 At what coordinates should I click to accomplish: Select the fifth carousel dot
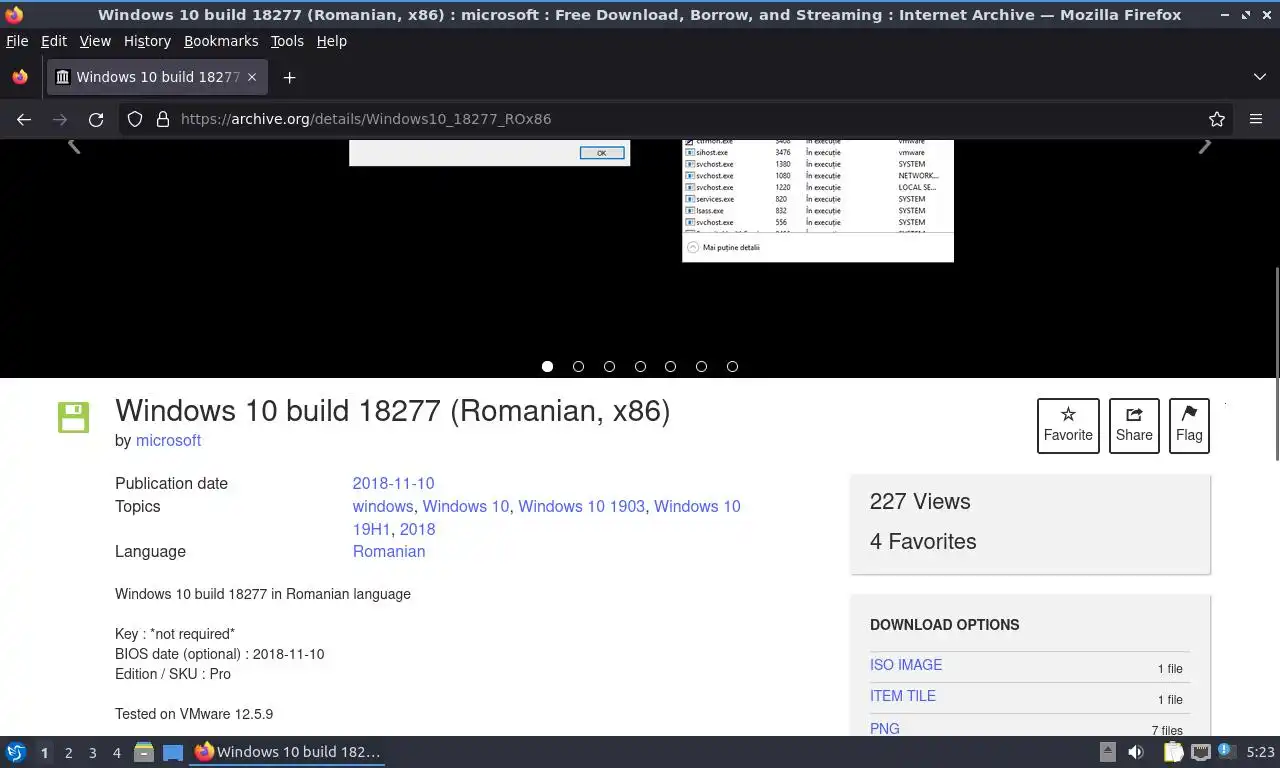coord(670,367)
